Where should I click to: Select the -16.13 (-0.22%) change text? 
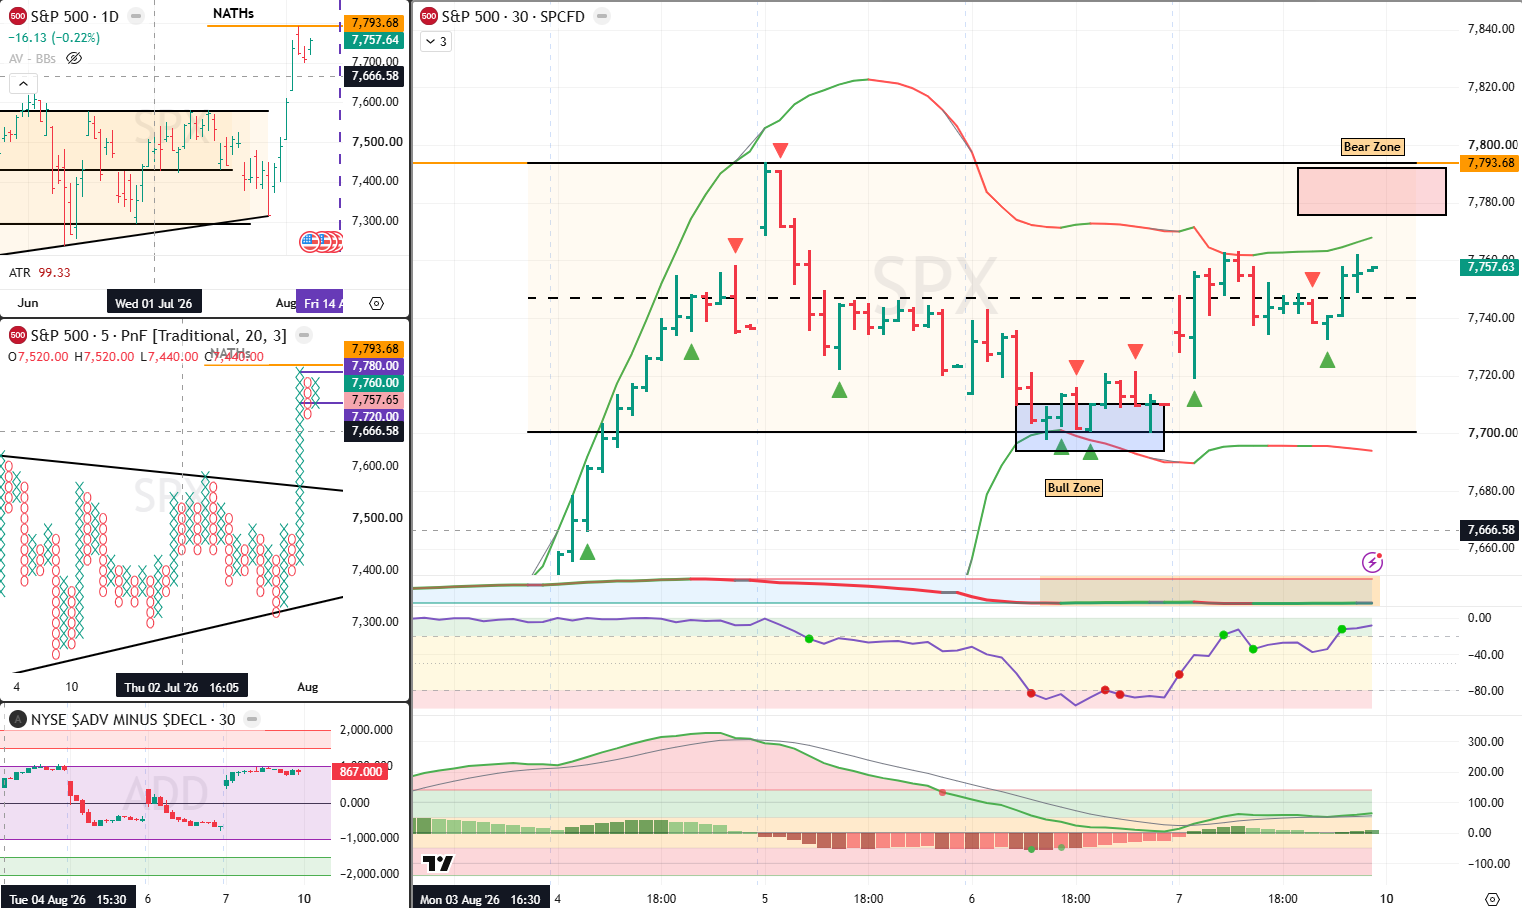54,38
